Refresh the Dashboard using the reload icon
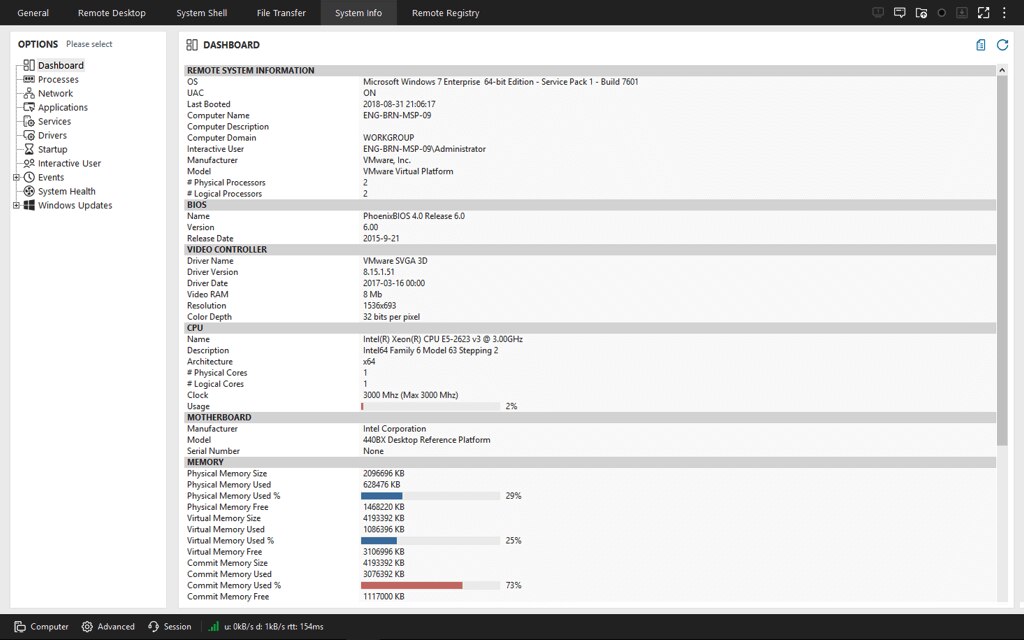The height and width of the screenshot is (640, 1024). coord(1002,44)
